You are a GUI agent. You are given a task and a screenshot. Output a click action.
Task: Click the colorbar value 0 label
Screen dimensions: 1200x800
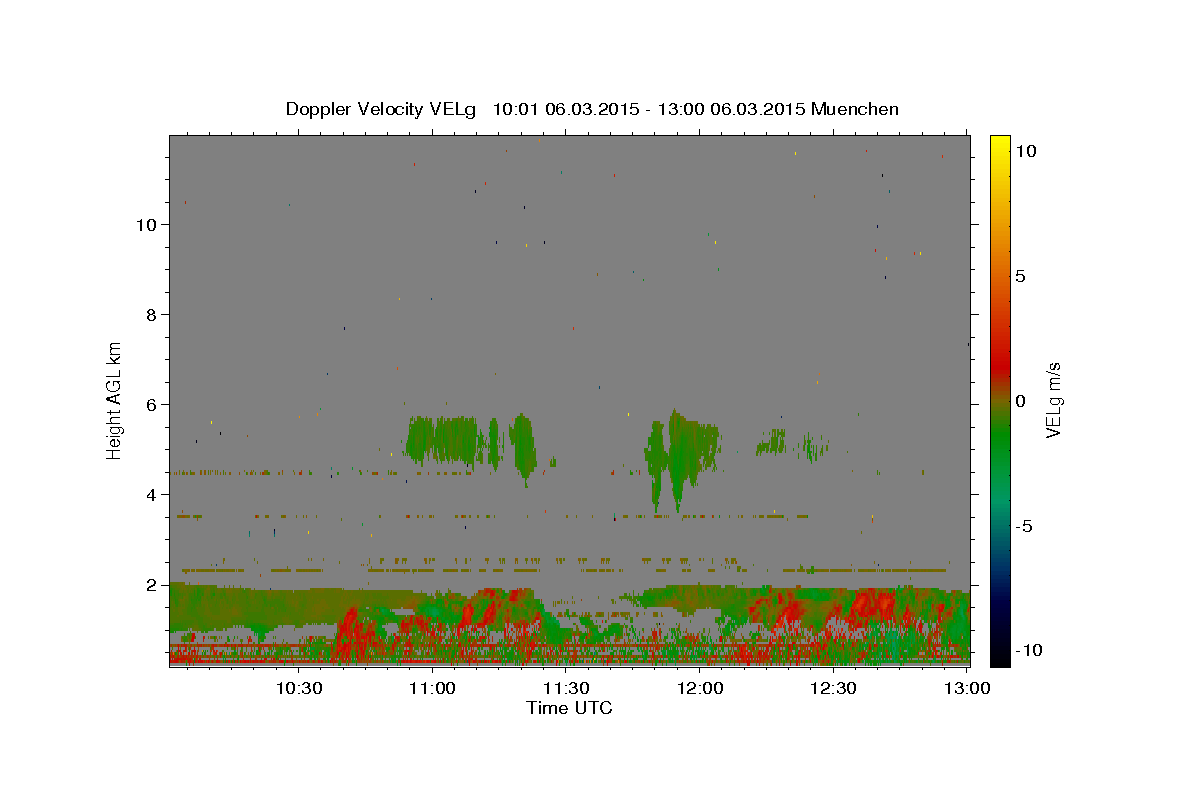[x=1020, y=401]
